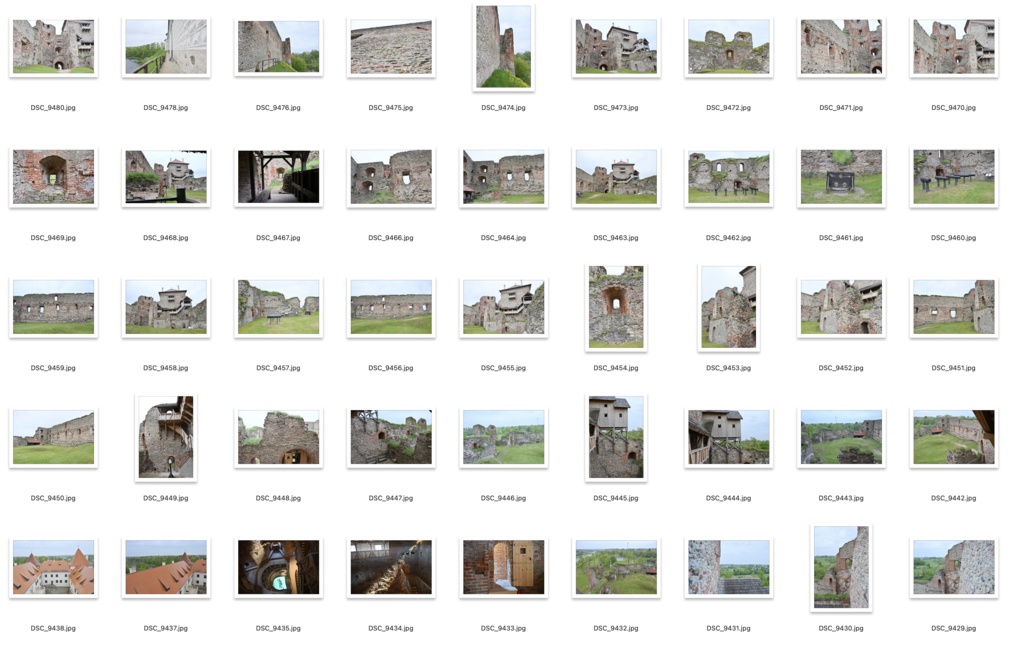
Task: Select the DSC_9457.jpg thumbnail
Action: click(278, 307)
